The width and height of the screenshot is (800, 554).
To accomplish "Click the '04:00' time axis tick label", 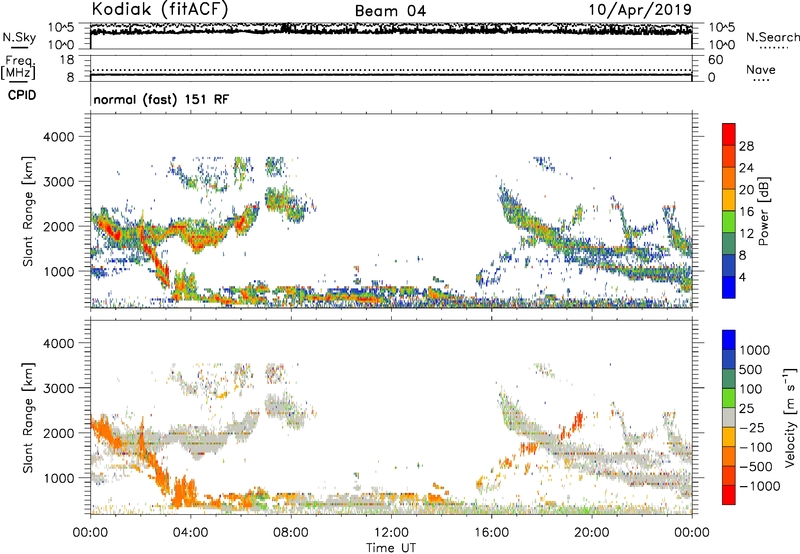I will point(190,533).
